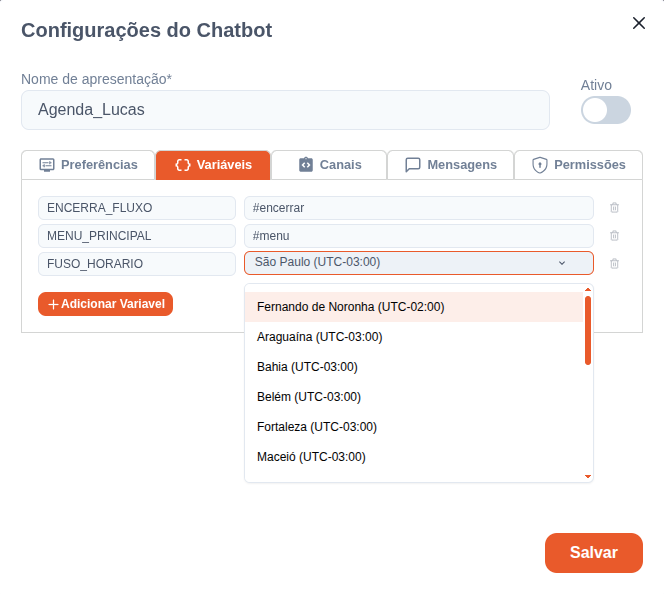664x594 pixels.
Task: Click the curly braces Variáveis icon
Action: (x=183, y=165)
